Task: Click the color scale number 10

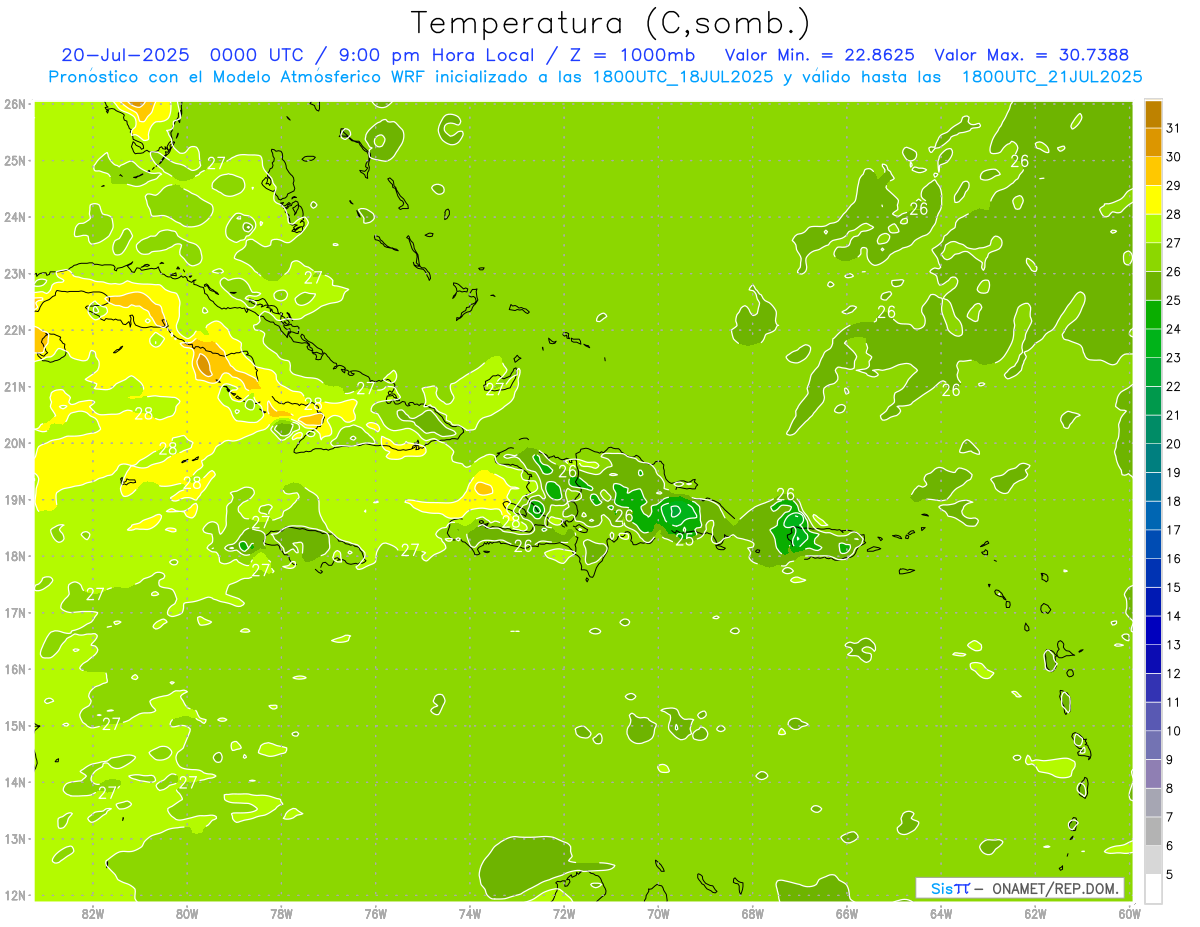Action: (1174, 731)
